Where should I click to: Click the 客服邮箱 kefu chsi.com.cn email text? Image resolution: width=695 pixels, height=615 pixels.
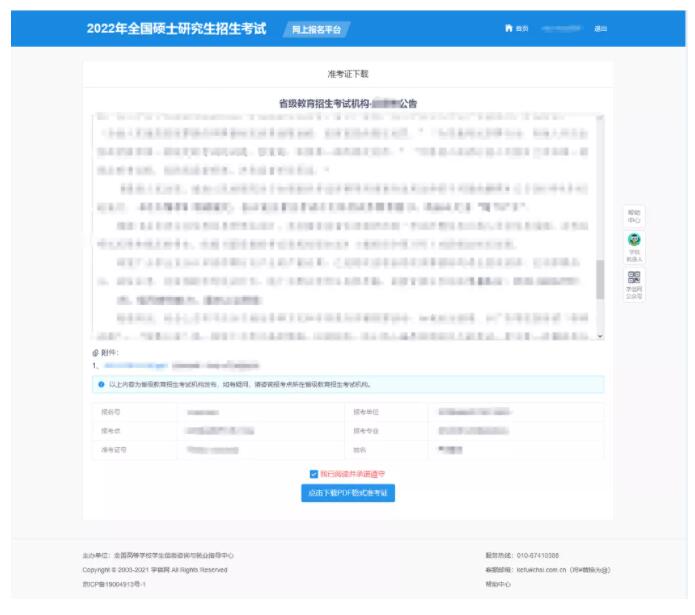click(548, 570)
